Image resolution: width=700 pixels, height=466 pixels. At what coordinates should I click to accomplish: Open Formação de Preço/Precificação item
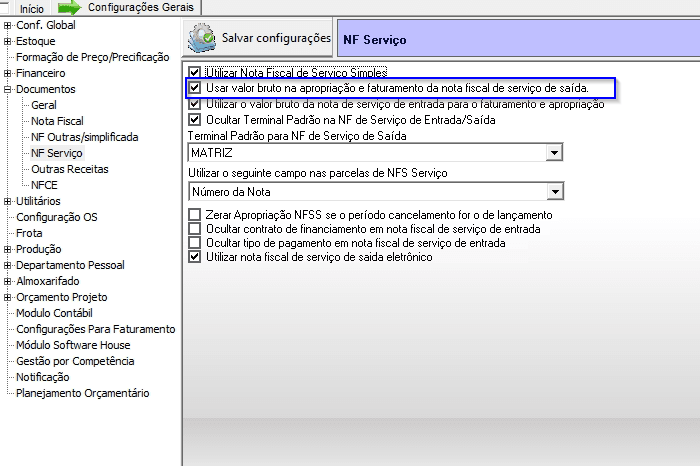click(92, 57)
